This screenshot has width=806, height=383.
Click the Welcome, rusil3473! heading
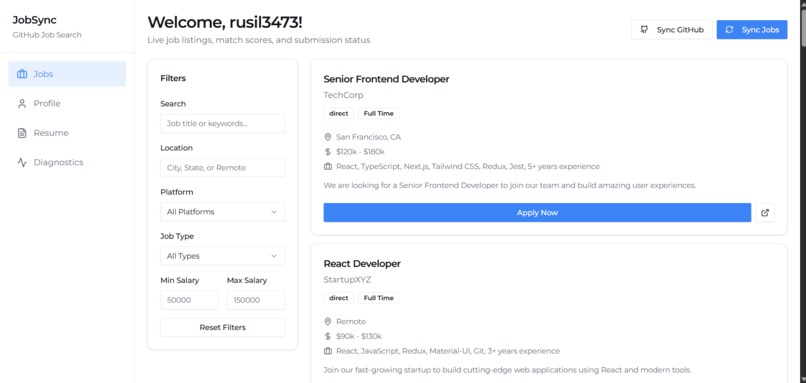point(225,22)
